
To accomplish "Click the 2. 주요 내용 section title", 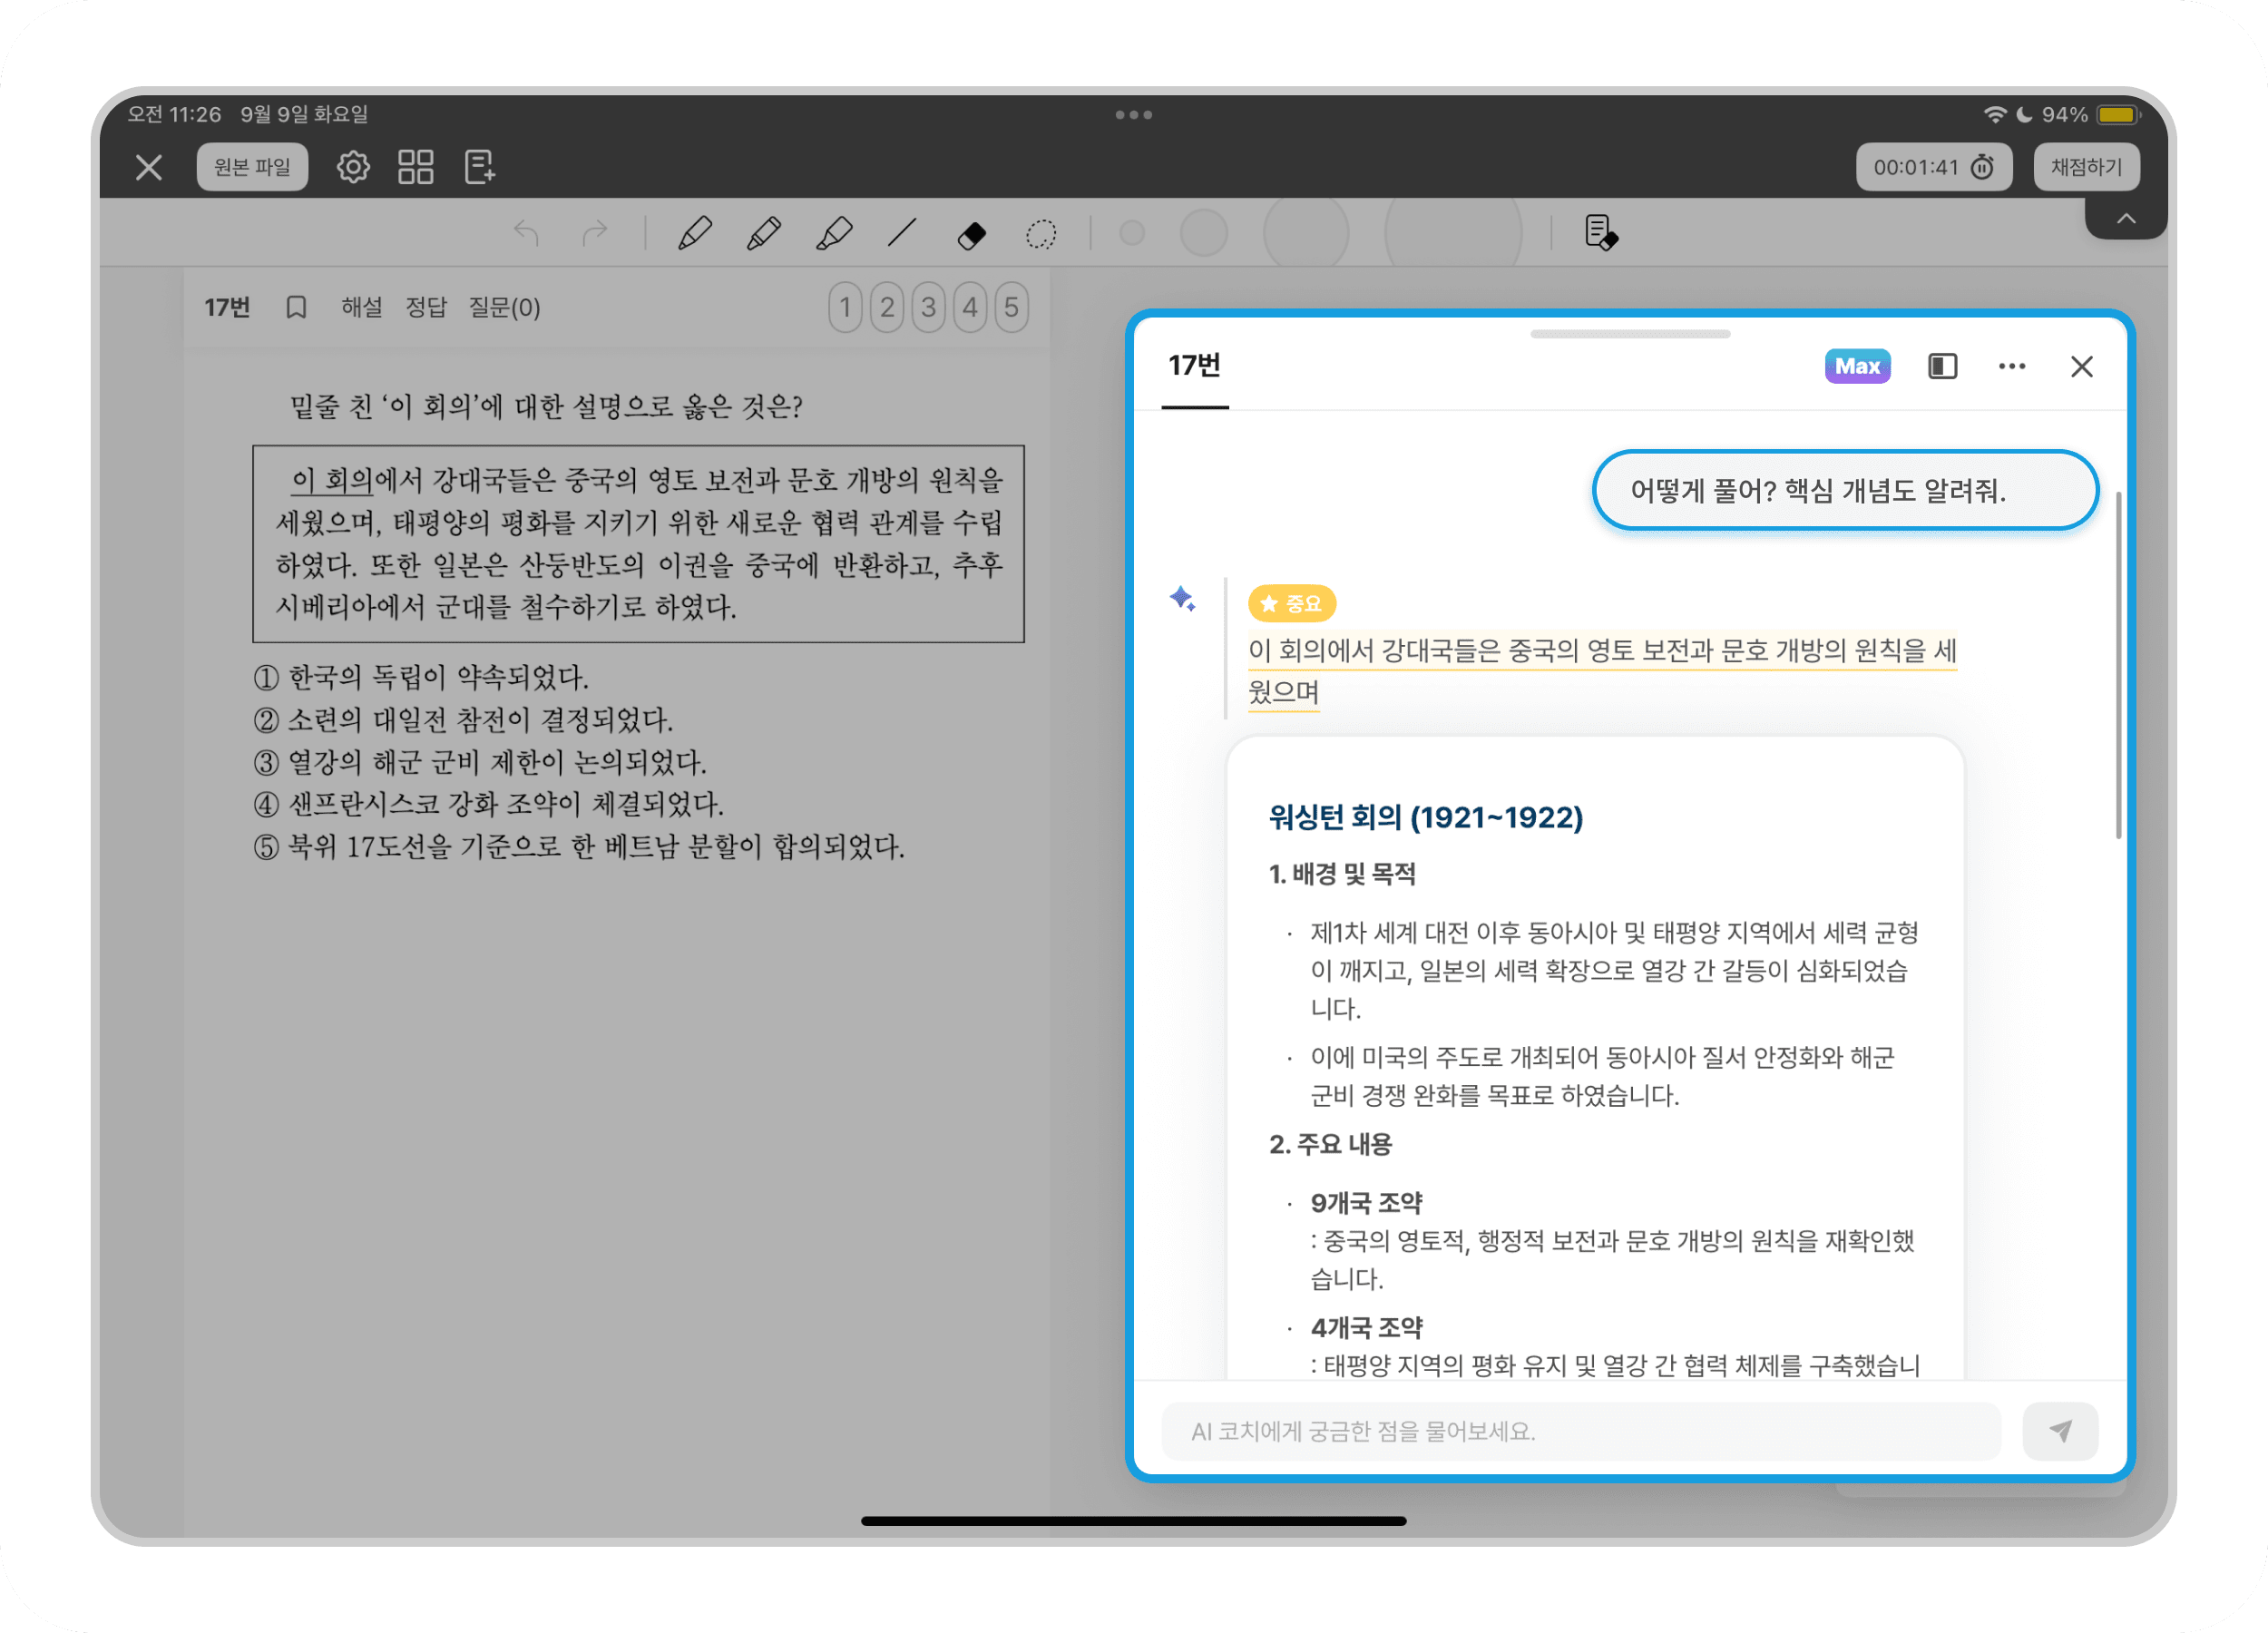I will (1330, 1144).
